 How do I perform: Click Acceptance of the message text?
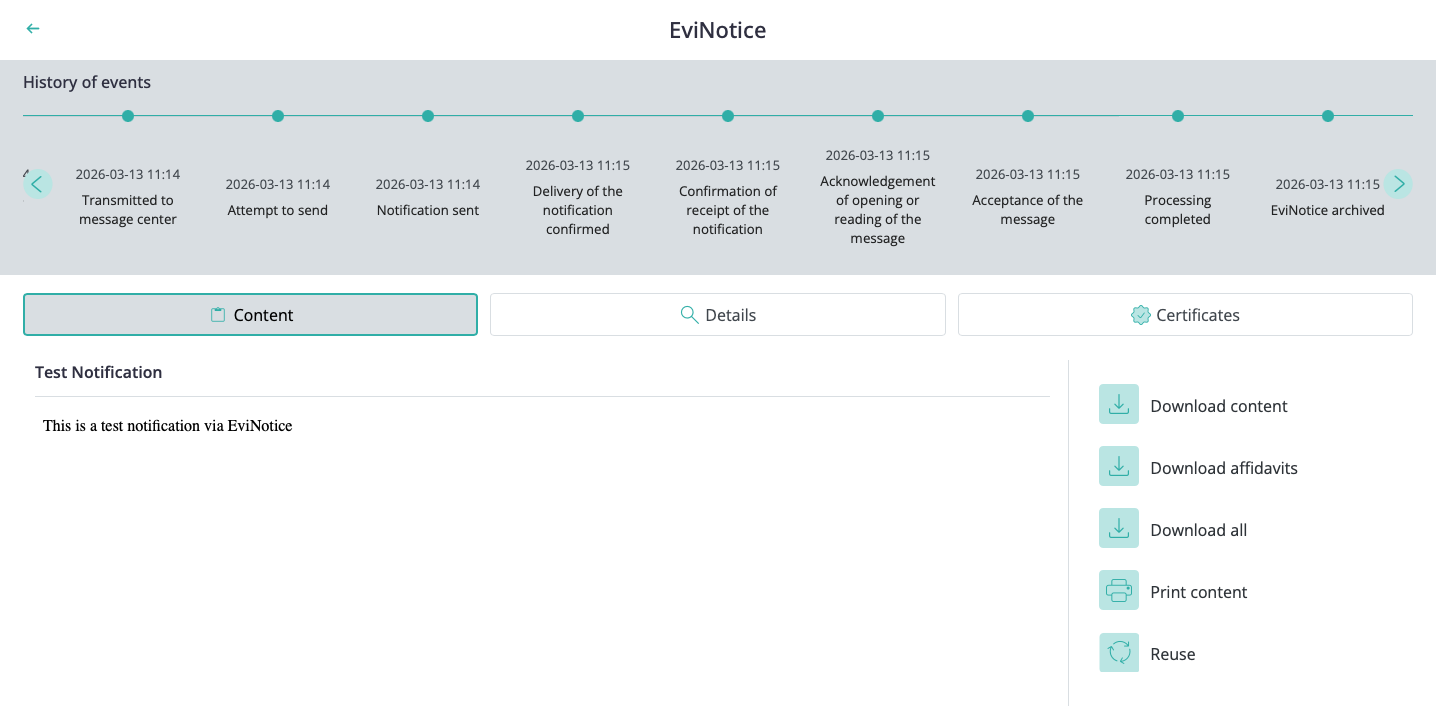1028,210
